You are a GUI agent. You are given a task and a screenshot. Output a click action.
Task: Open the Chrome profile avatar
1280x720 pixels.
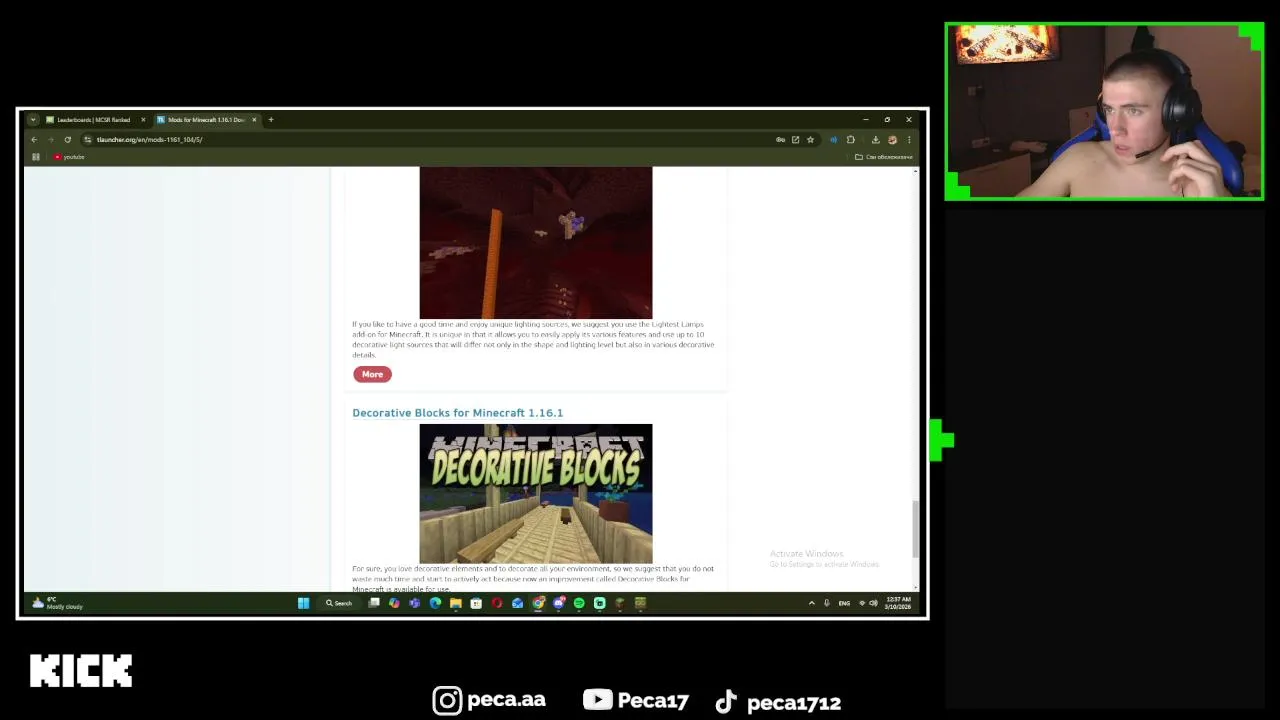[x=892, y=140]
